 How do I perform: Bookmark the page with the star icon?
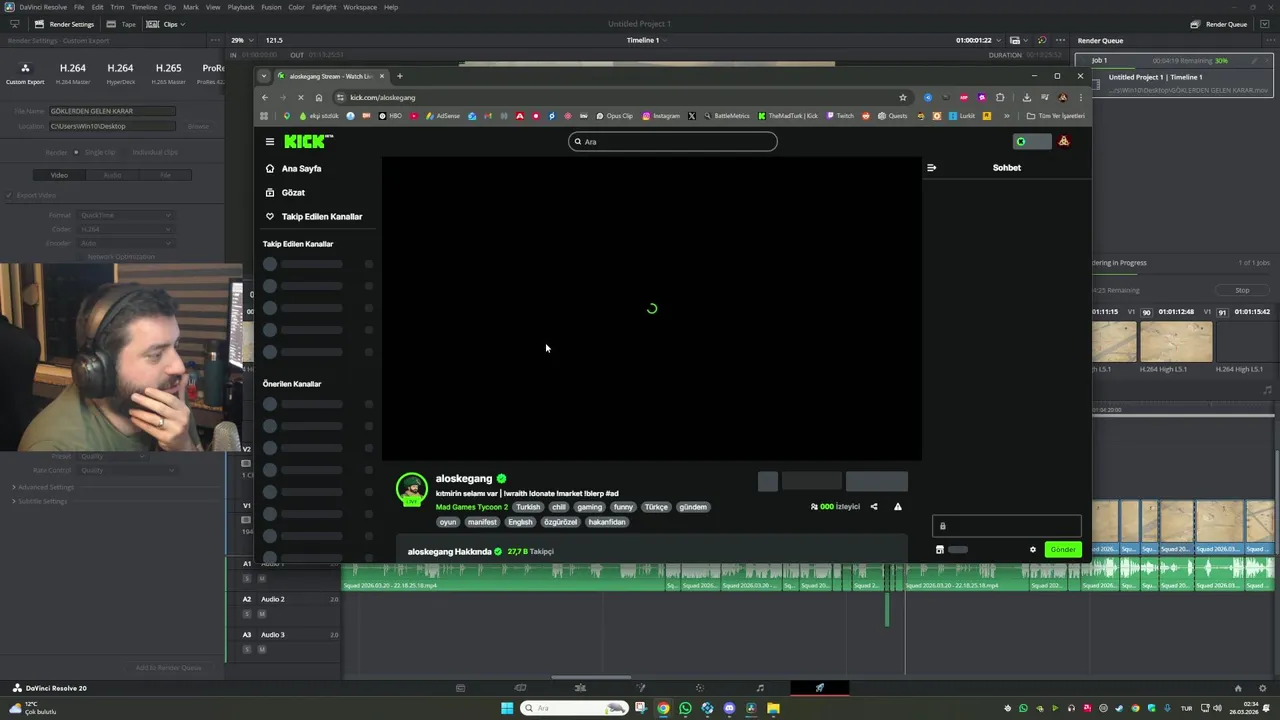point(903,97)
